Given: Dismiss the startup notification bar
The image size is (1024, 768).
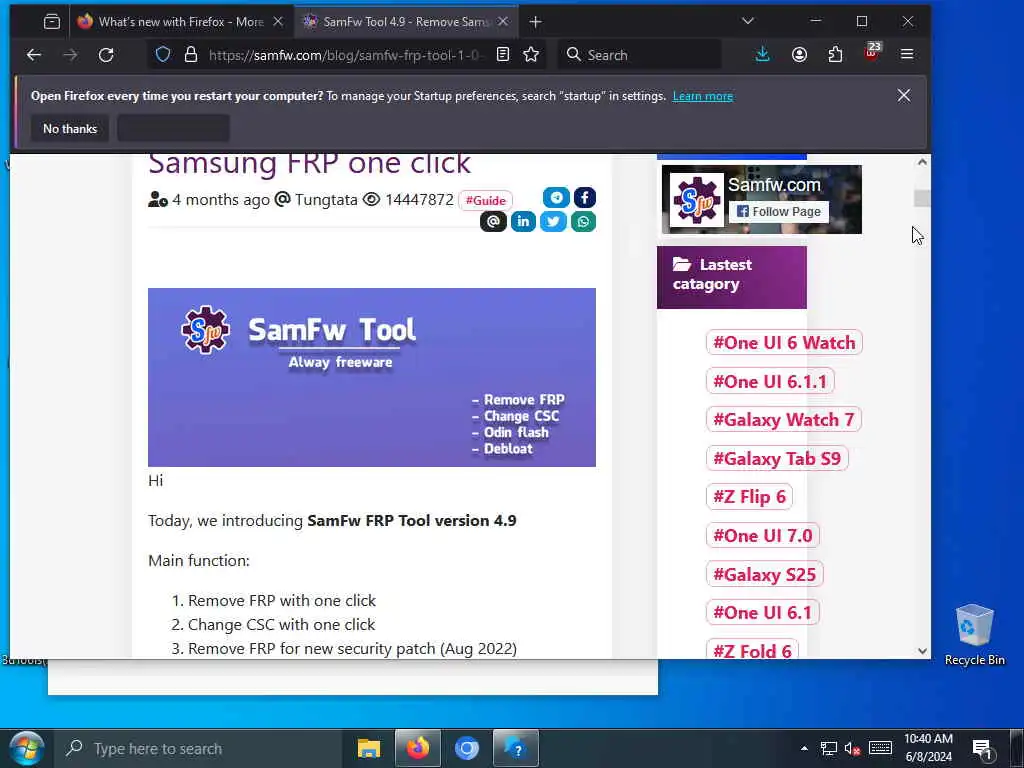Looking at the screenshot, I should [x=904, y=95].
